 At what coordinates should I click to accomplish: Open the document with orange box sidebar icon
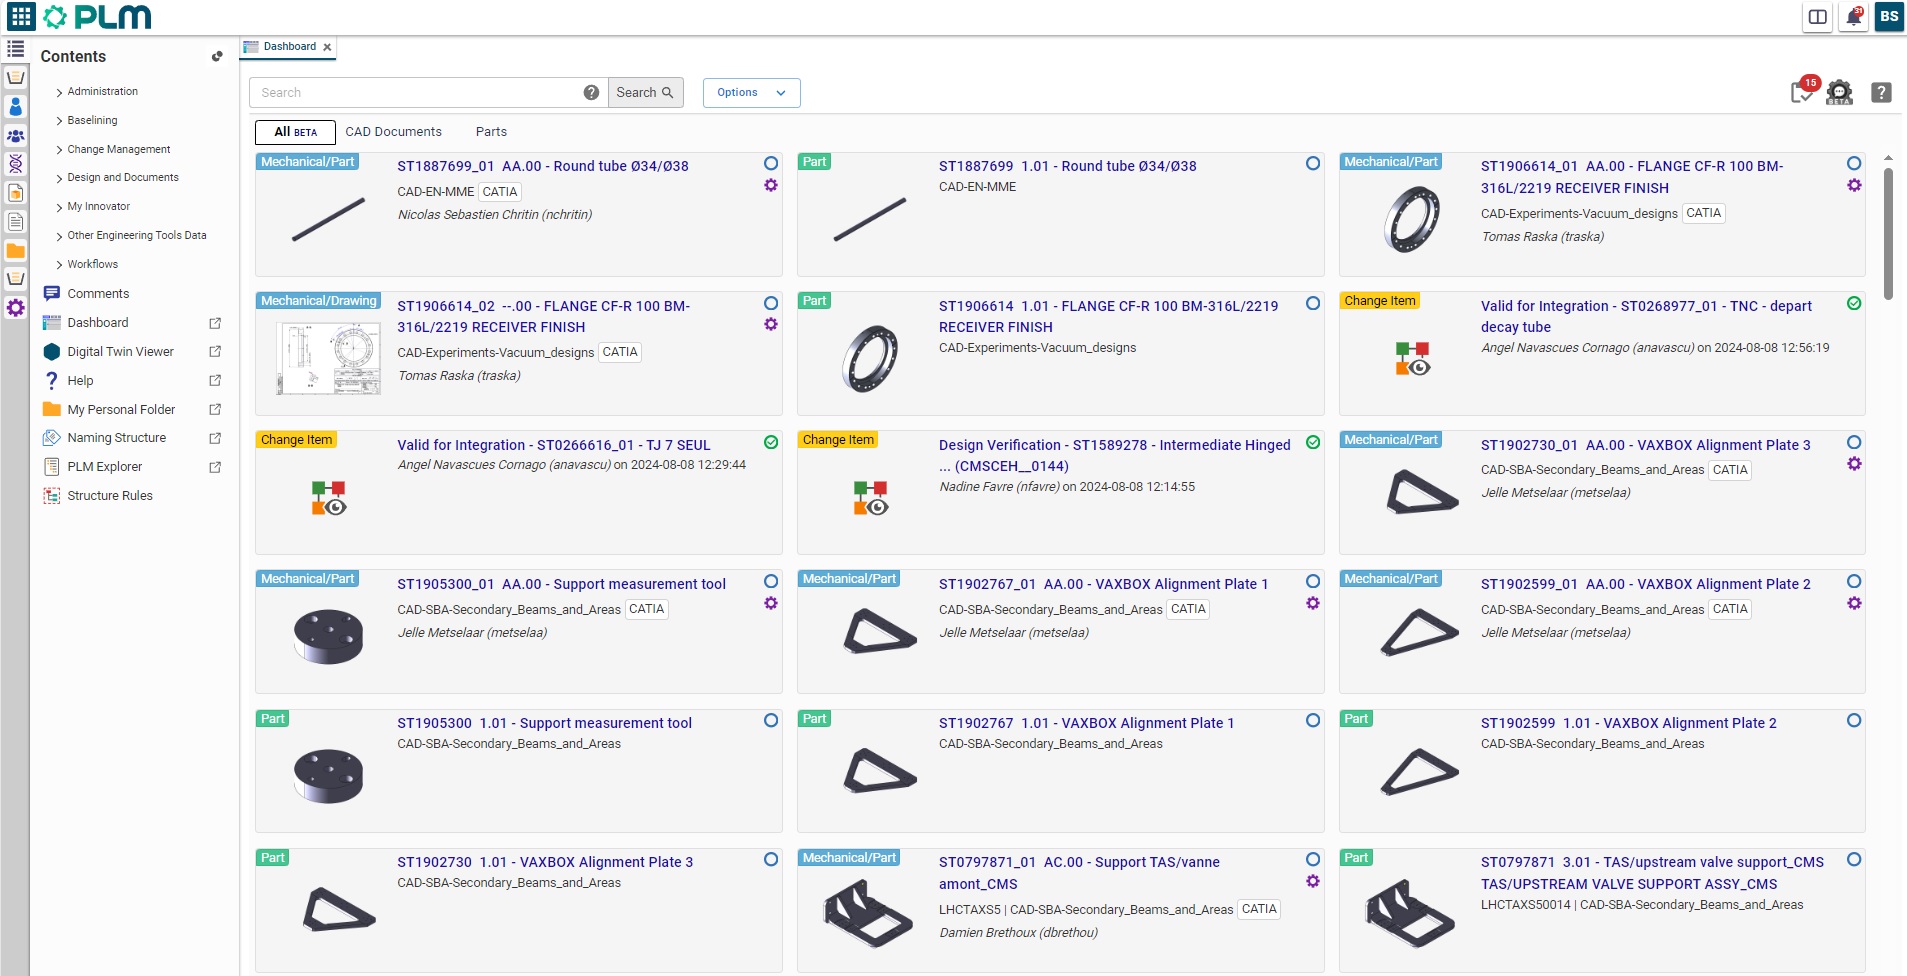click(15, 192)
